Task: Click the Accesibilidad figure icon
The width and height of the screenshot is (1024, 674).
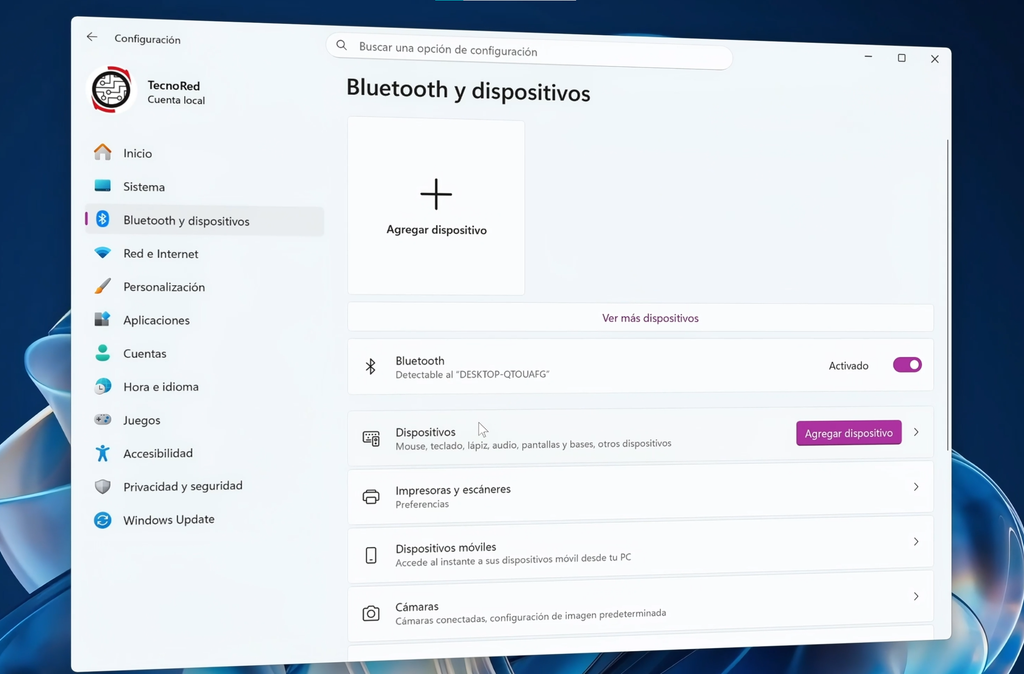Action: pos(103,453)
